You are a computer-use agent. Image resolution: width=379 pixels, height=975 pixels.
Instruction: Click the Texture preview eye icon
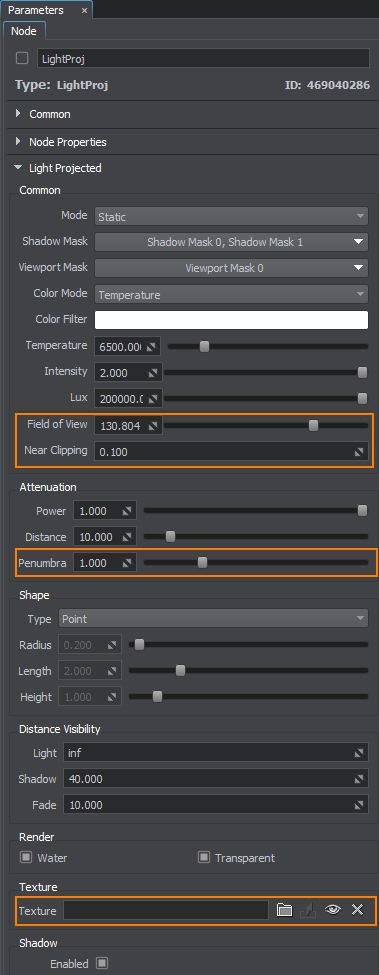[x=334, y=910]
